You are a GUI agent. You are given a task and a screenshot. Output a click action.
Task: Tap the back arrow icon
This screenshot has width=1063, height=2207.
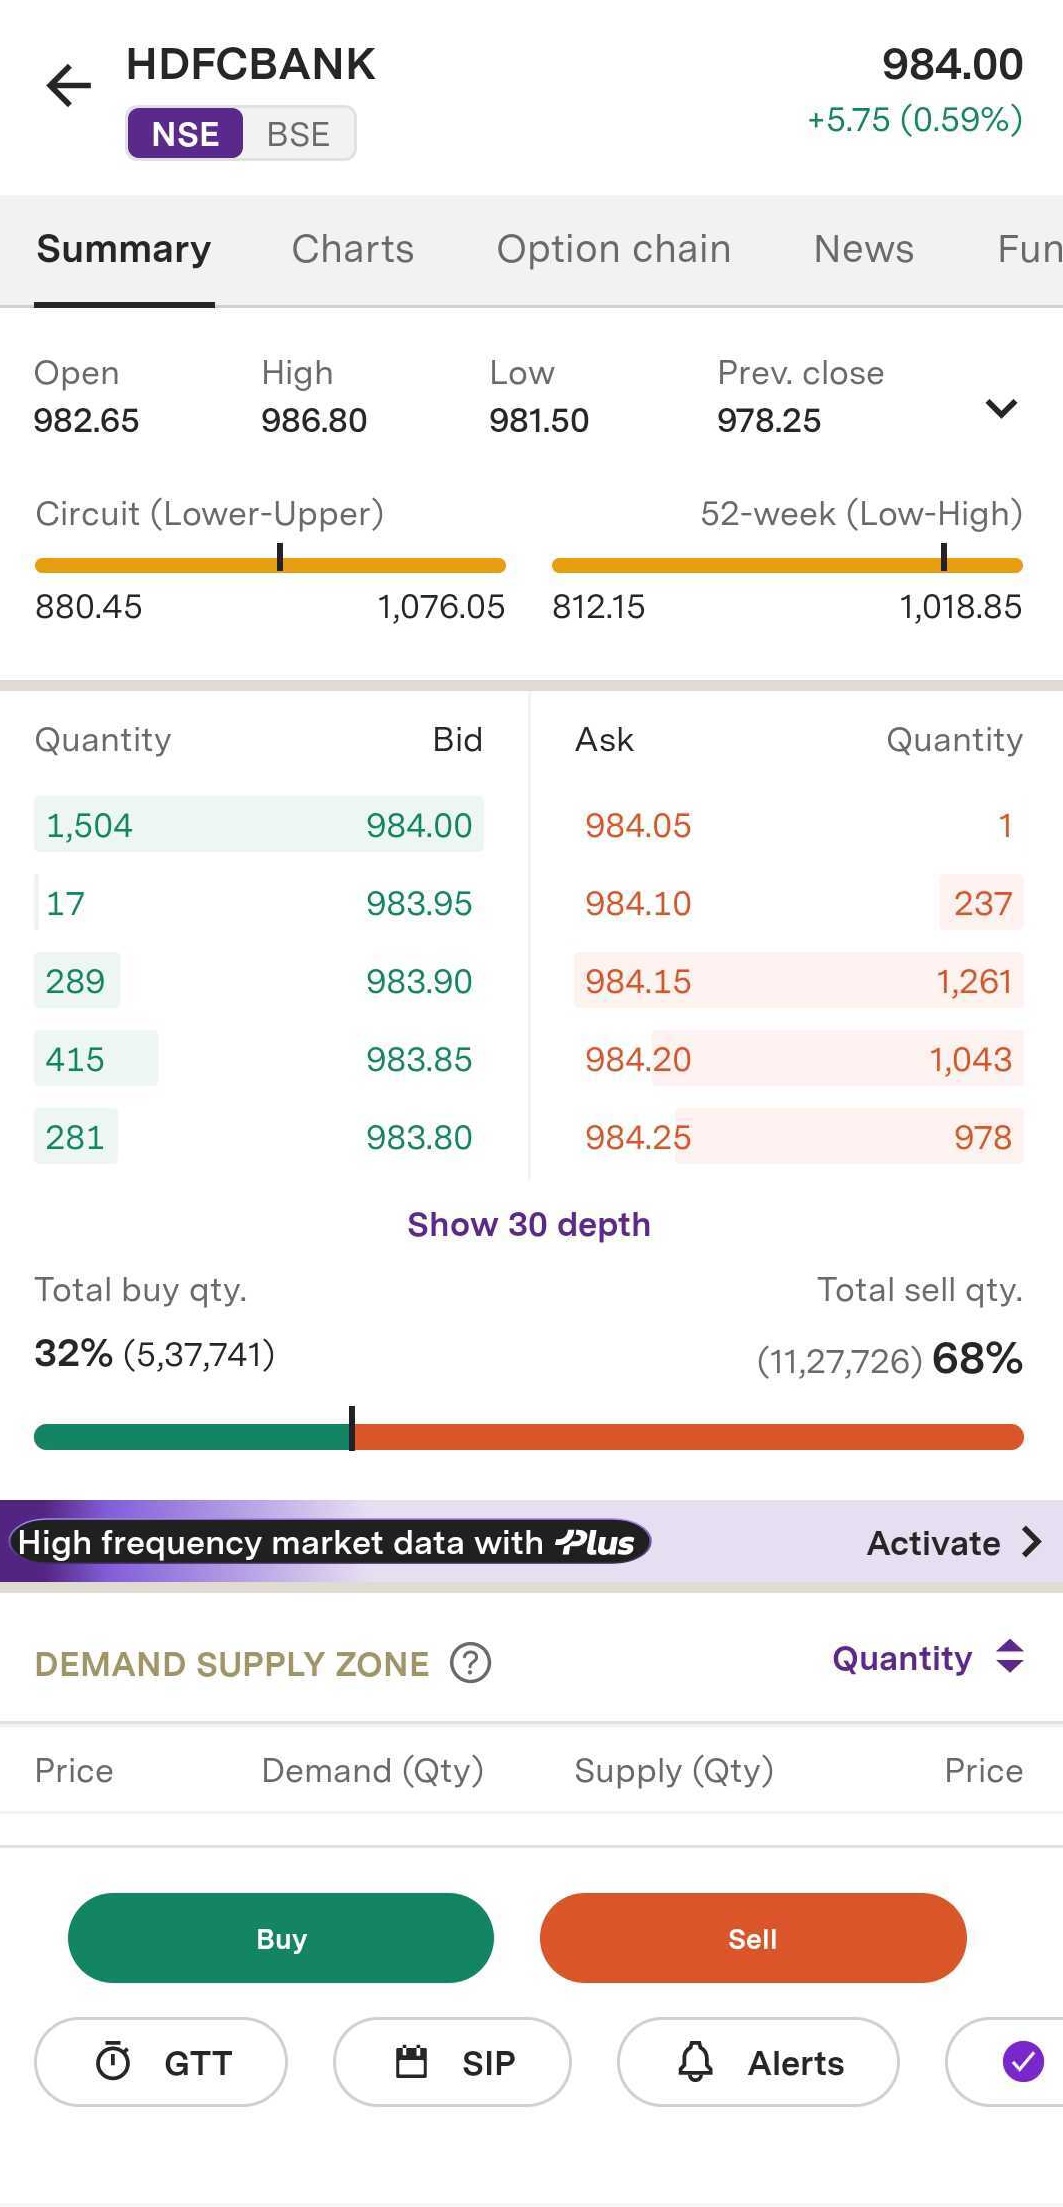click(68, 85)
